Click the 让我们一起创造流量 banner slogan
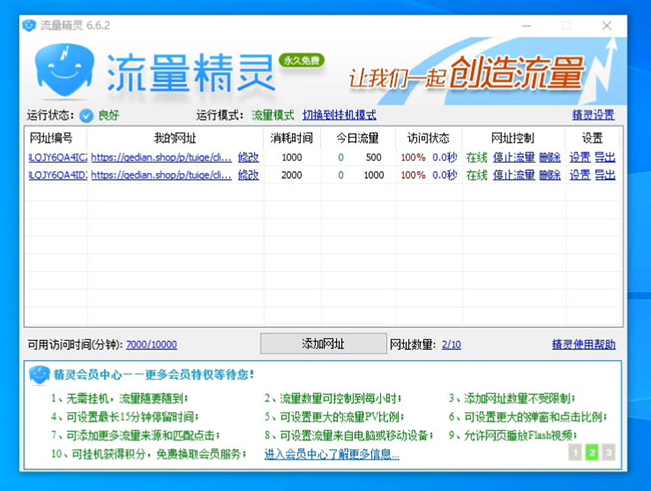Image resolution: width=651 pixels, height=491 pixels. [x=467, y=75]
